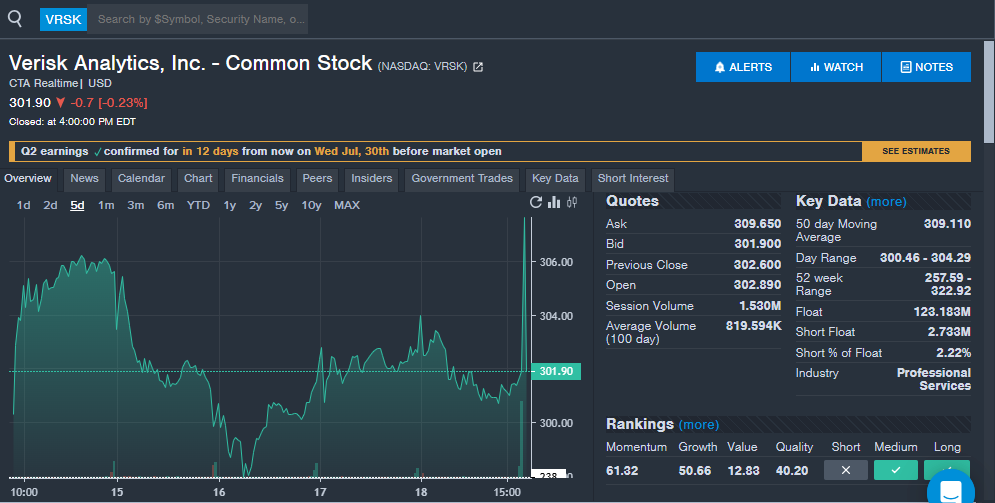This screenshot has height=503, width=995.
Task: Click the vertical page scrollbar thumb
Action: point(989,92)
